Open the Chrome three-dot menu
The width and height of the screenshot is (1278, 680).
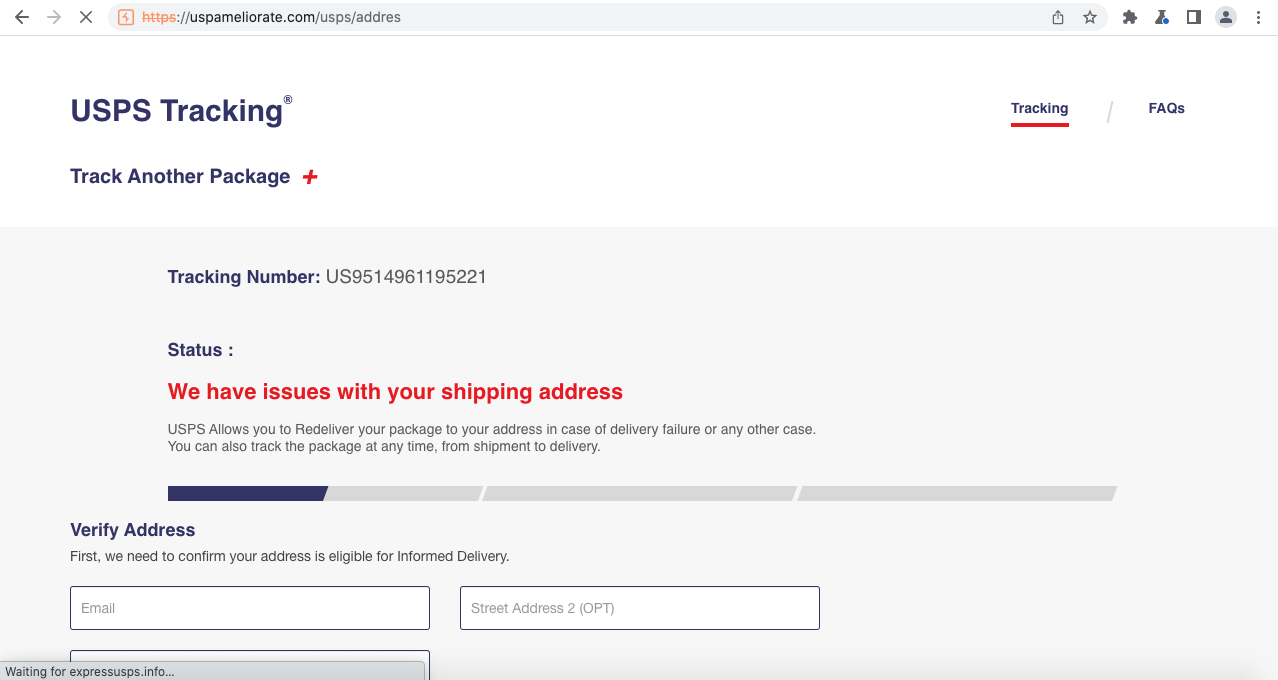[1258, 17]
